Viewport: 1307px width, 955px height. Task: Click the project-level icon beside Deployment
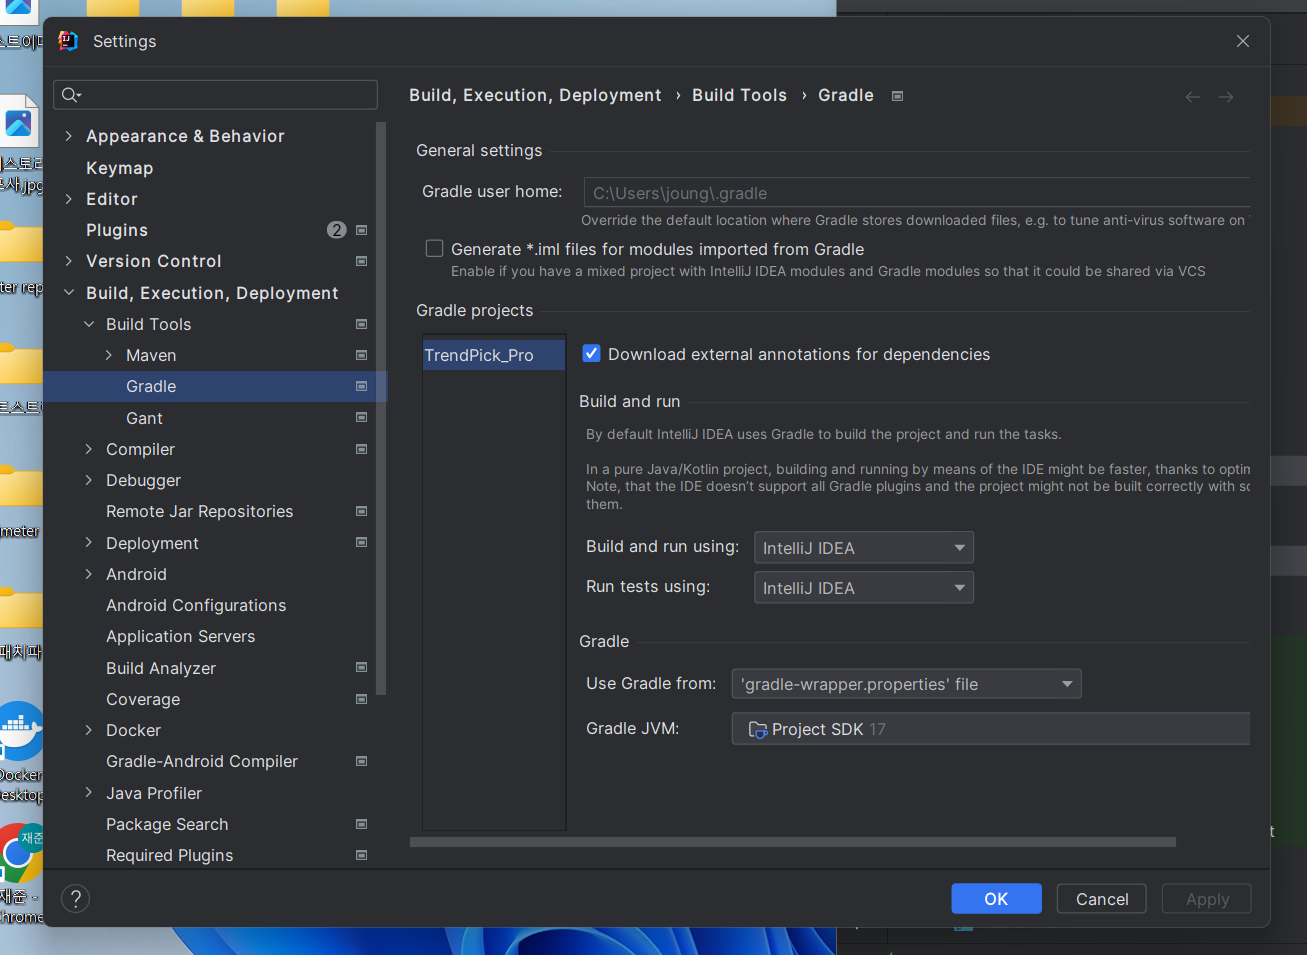point(362,543)
